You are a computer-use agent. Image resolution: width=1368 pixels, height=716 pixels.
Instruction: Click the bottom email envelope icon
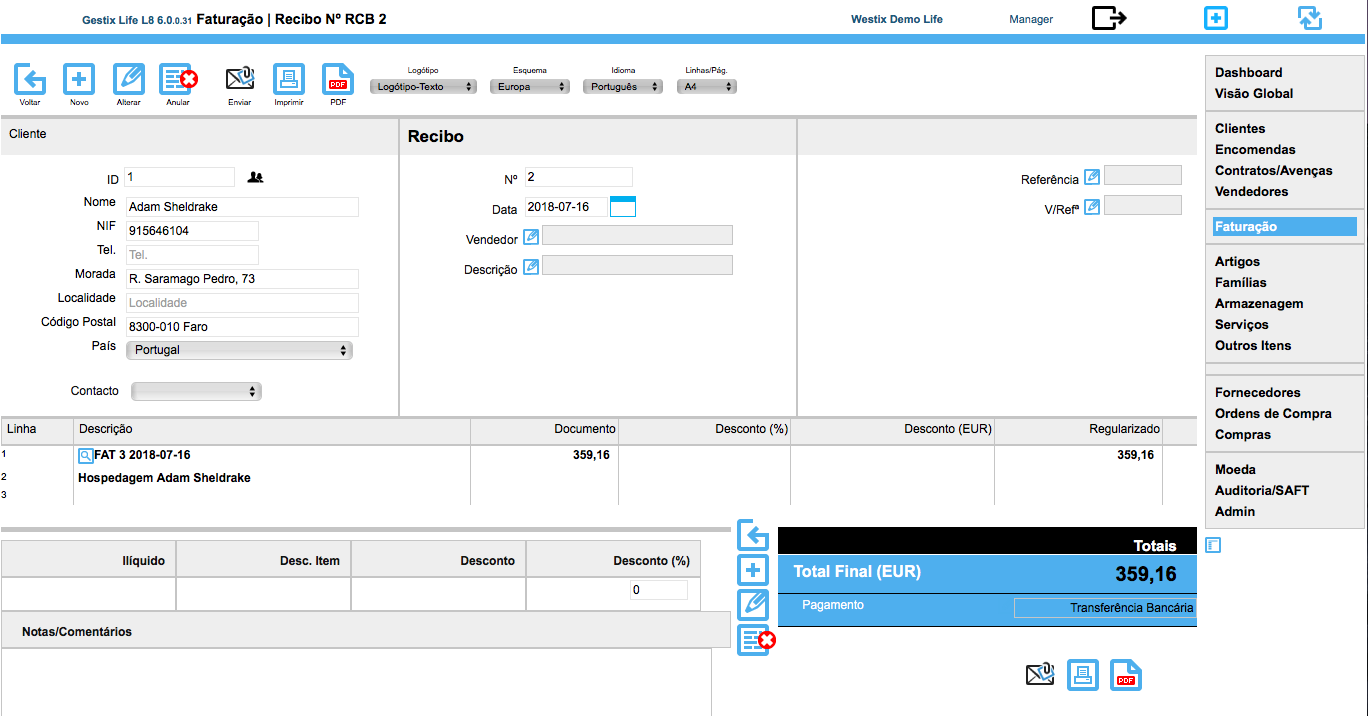(1040, 675)
